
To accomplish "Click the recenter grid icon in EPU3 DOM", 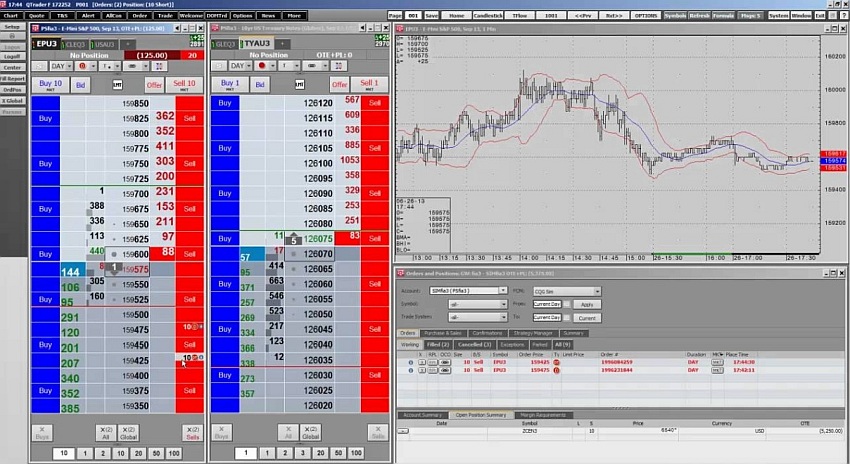I will pyautogui.click(x=159, y=66).
